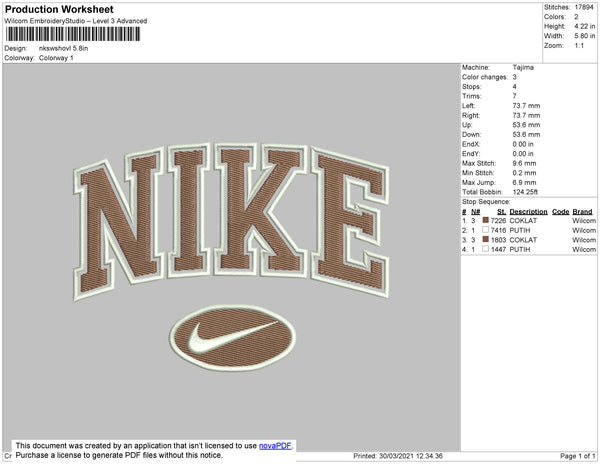Click the white swatch beside 7416 PUTIH
600x464 pixels.
(x=486, y=230)
